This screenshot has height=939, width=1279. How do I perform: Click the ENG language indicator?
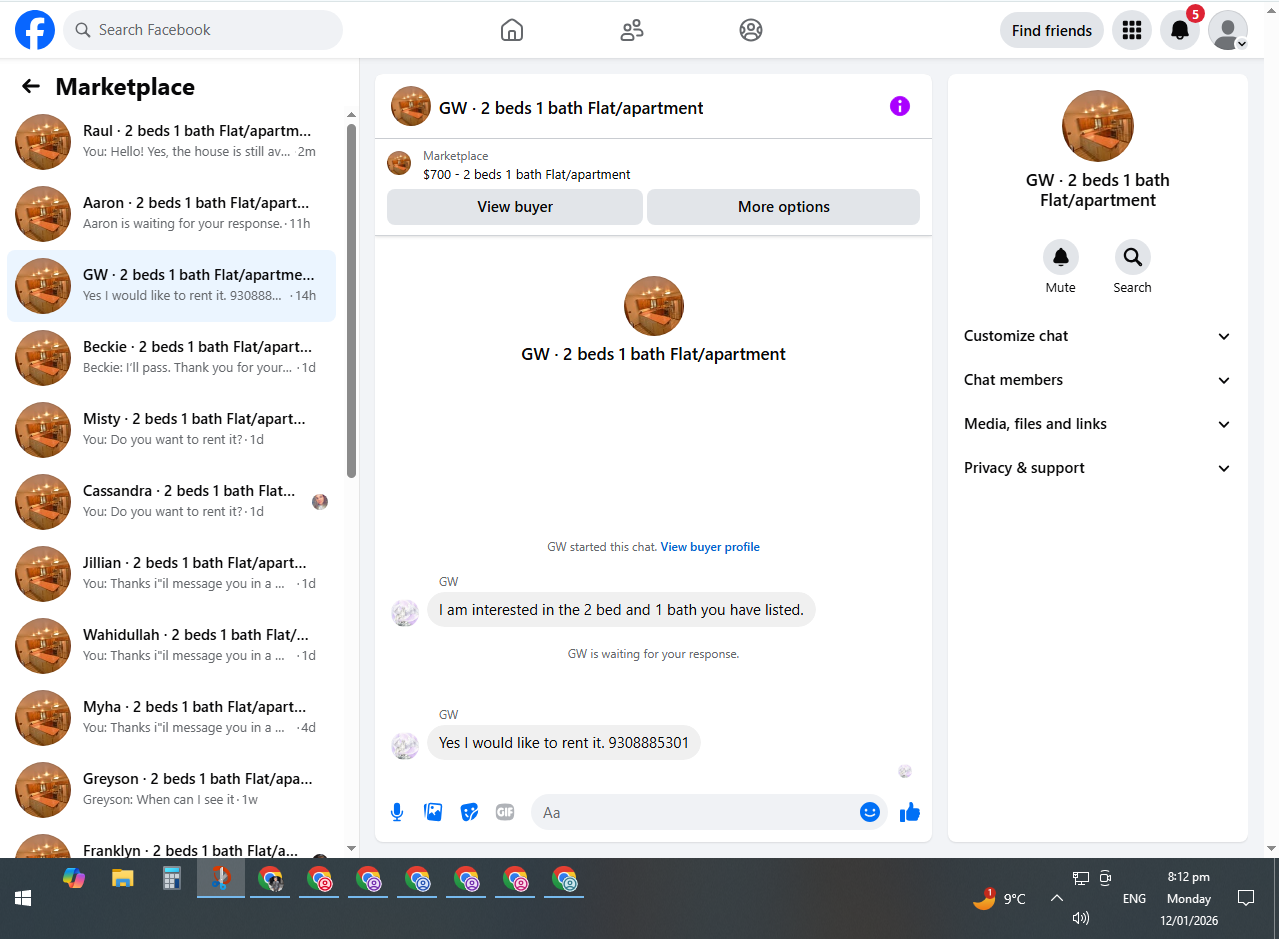1134,899
